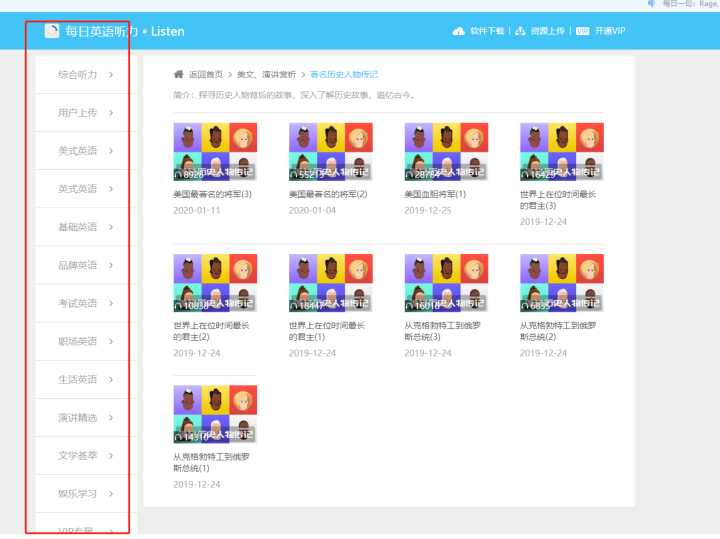Open thumbnail of 从克格勃特工到俄罗斯总统(1)
720x539 pixels.
[215, 414]
